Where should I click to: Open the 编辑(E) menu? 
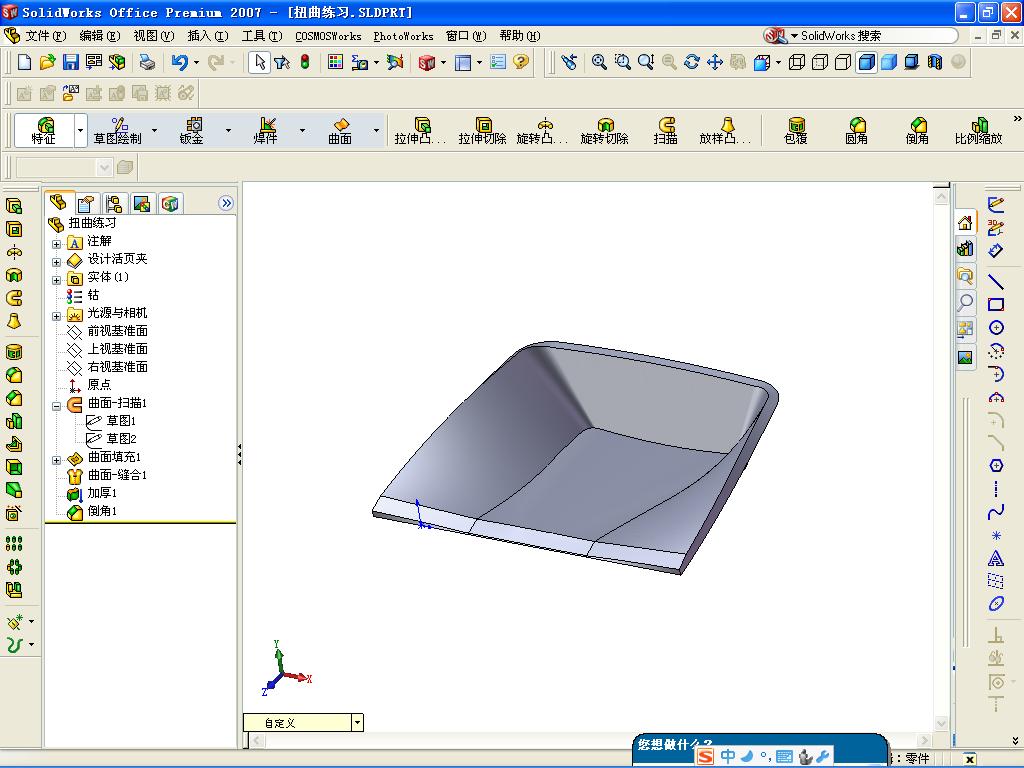100,36
